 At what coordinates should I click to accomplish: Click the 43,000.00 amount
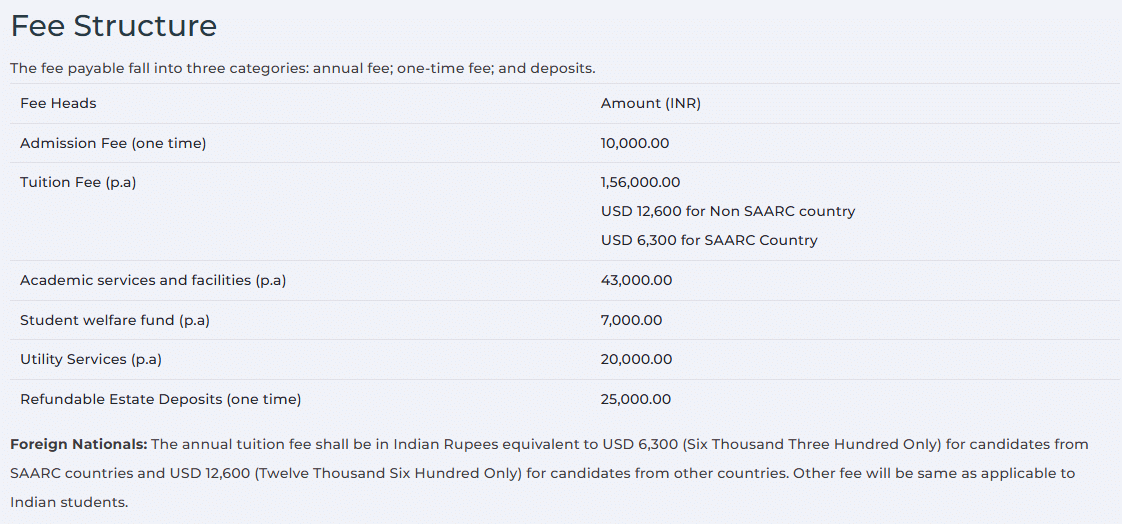636,280
